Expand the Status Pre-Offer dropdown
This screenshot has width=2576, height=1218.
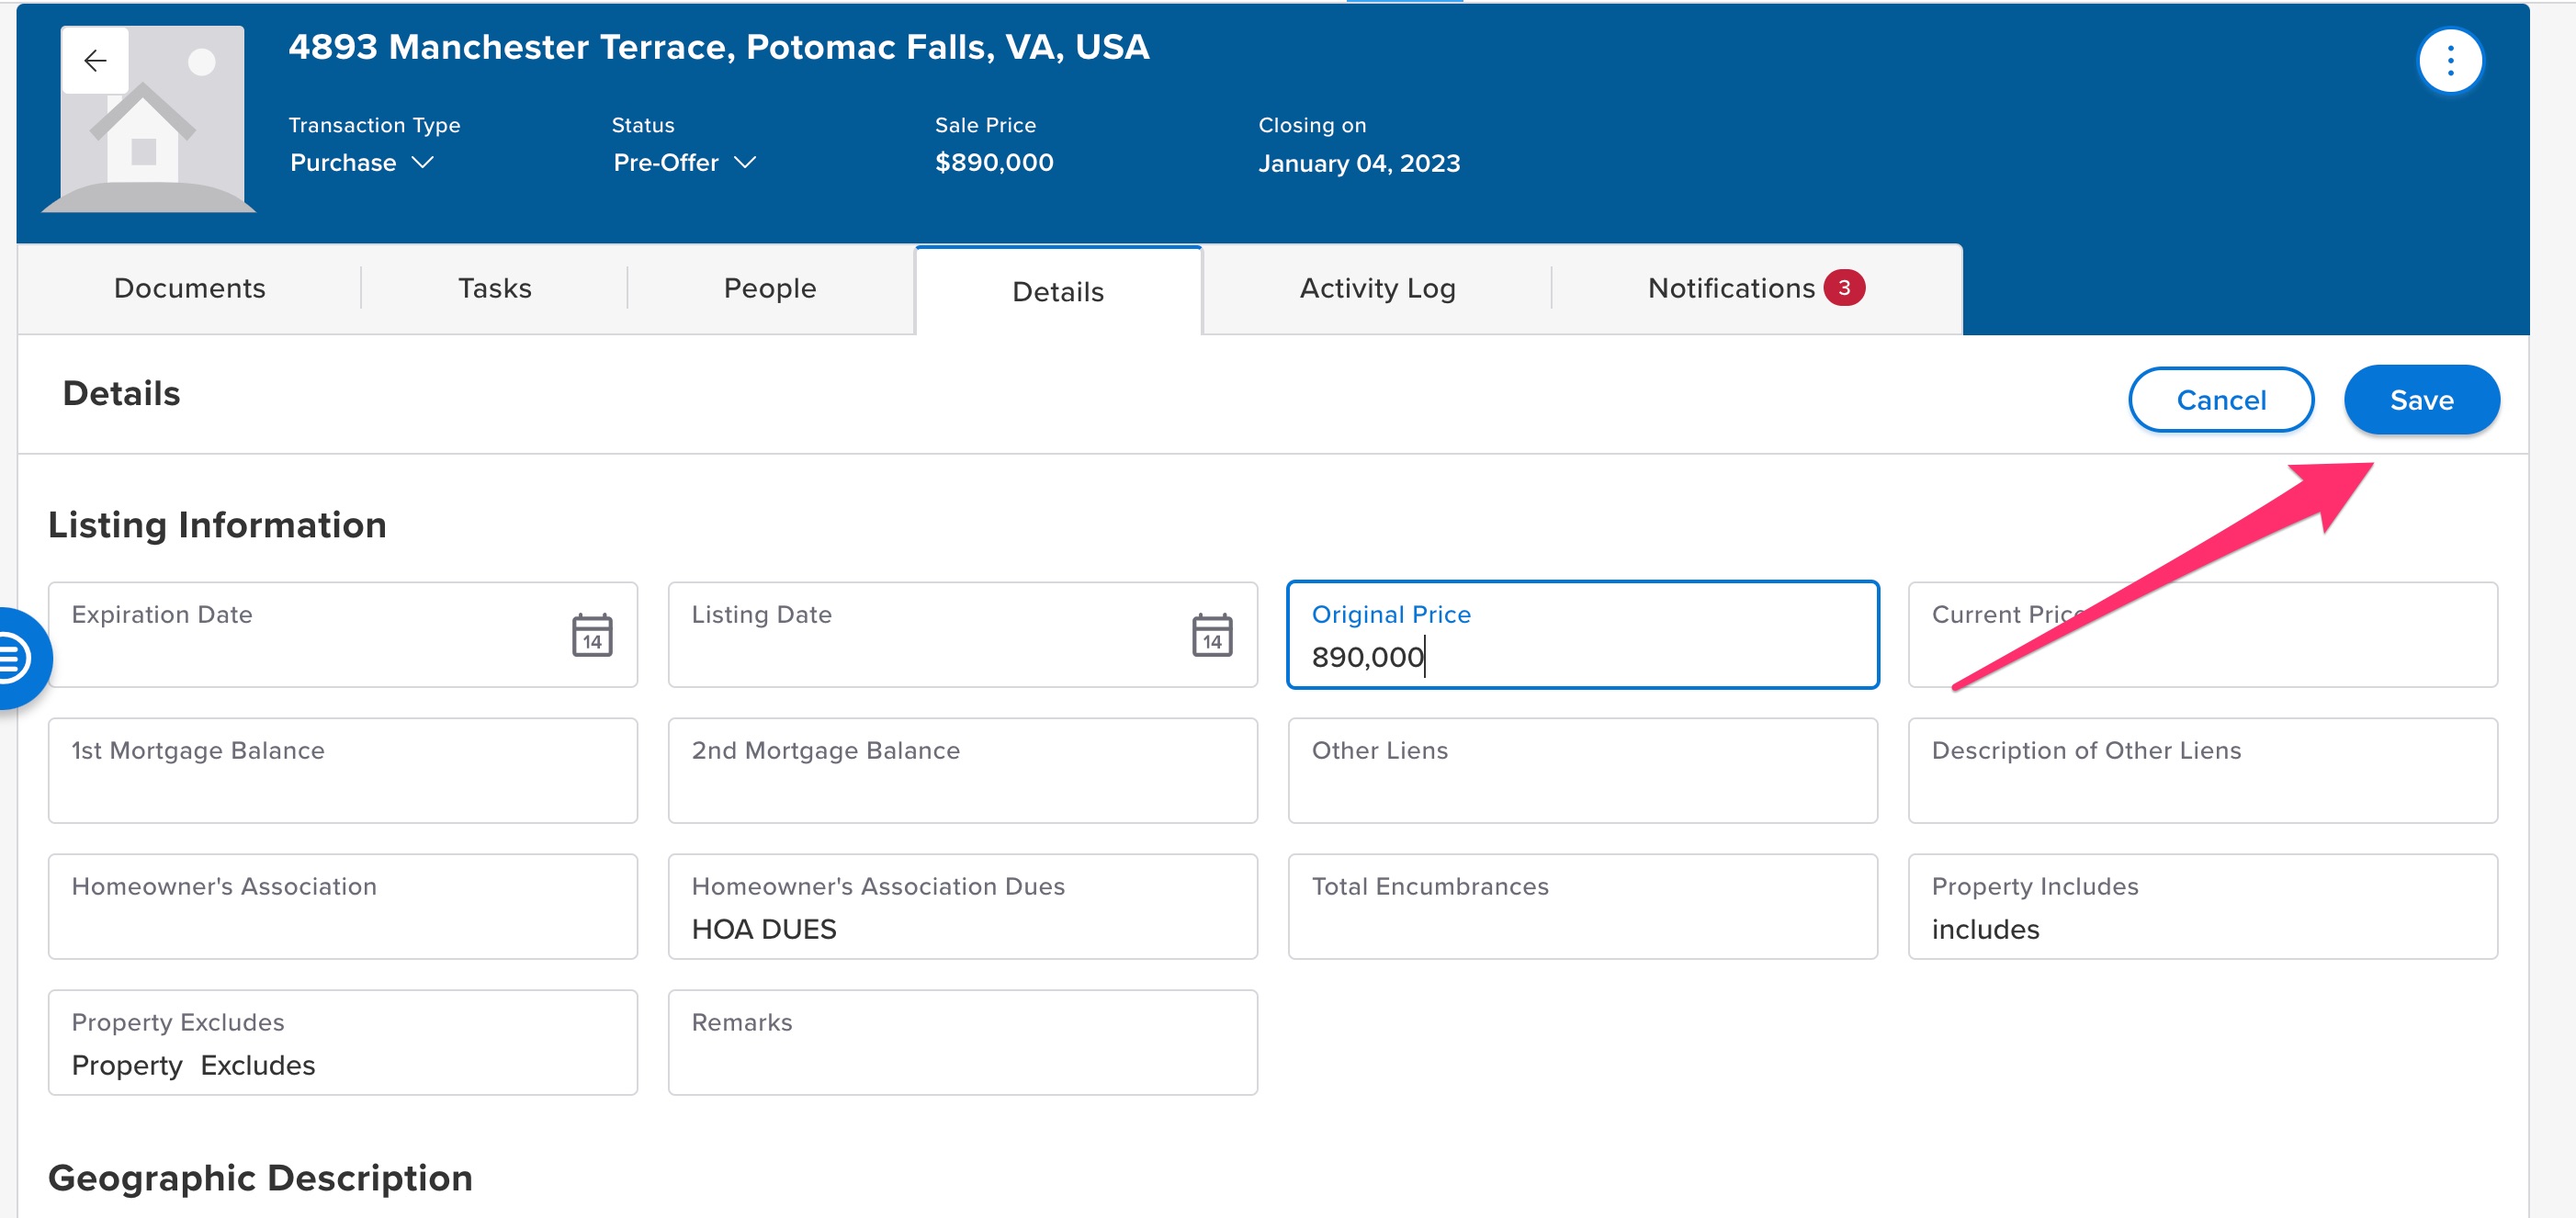[x=685, y=163]
